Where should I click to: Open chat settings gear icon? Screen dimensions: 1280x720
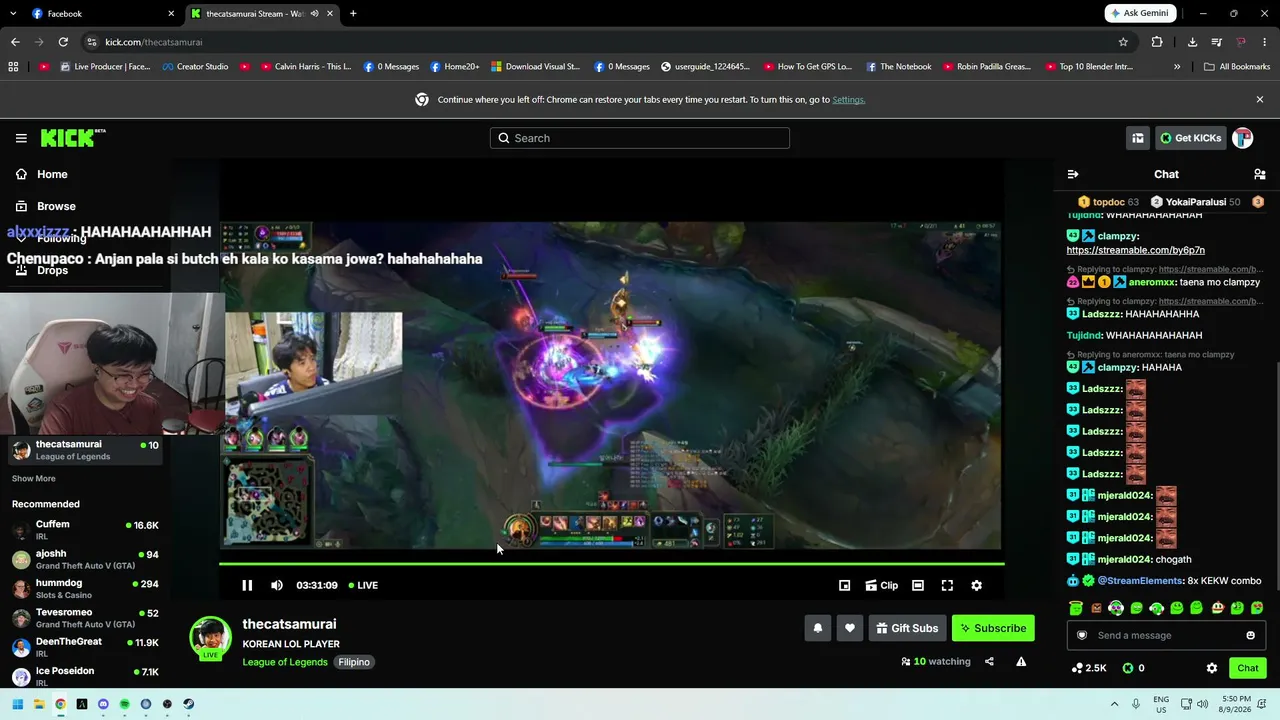(x=1212, y=668)
